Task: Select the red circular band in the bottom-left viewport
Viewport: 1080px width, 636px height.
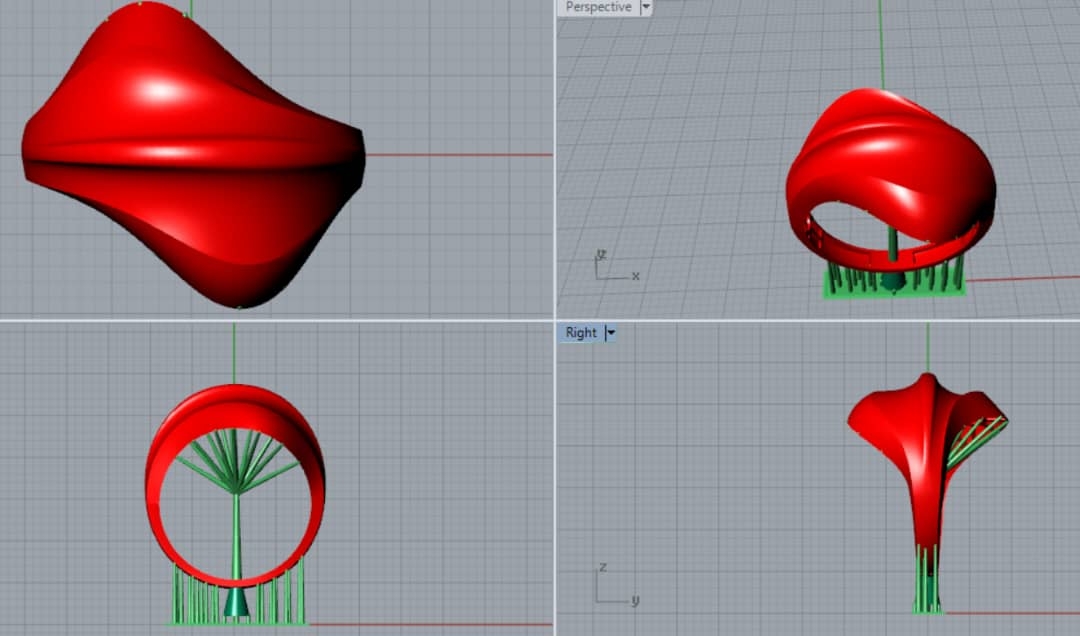Action: click(235, 485)
